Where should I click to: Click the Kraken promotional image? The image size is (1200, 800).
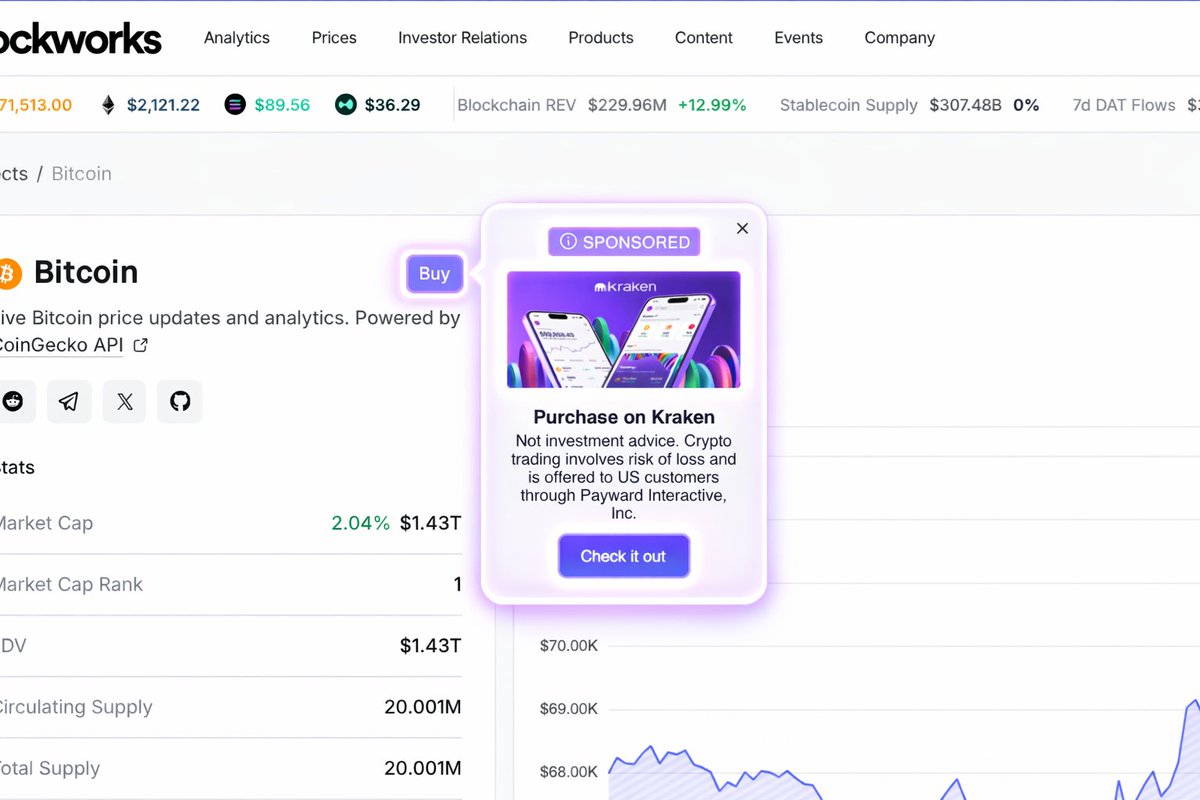click(623, 328)
